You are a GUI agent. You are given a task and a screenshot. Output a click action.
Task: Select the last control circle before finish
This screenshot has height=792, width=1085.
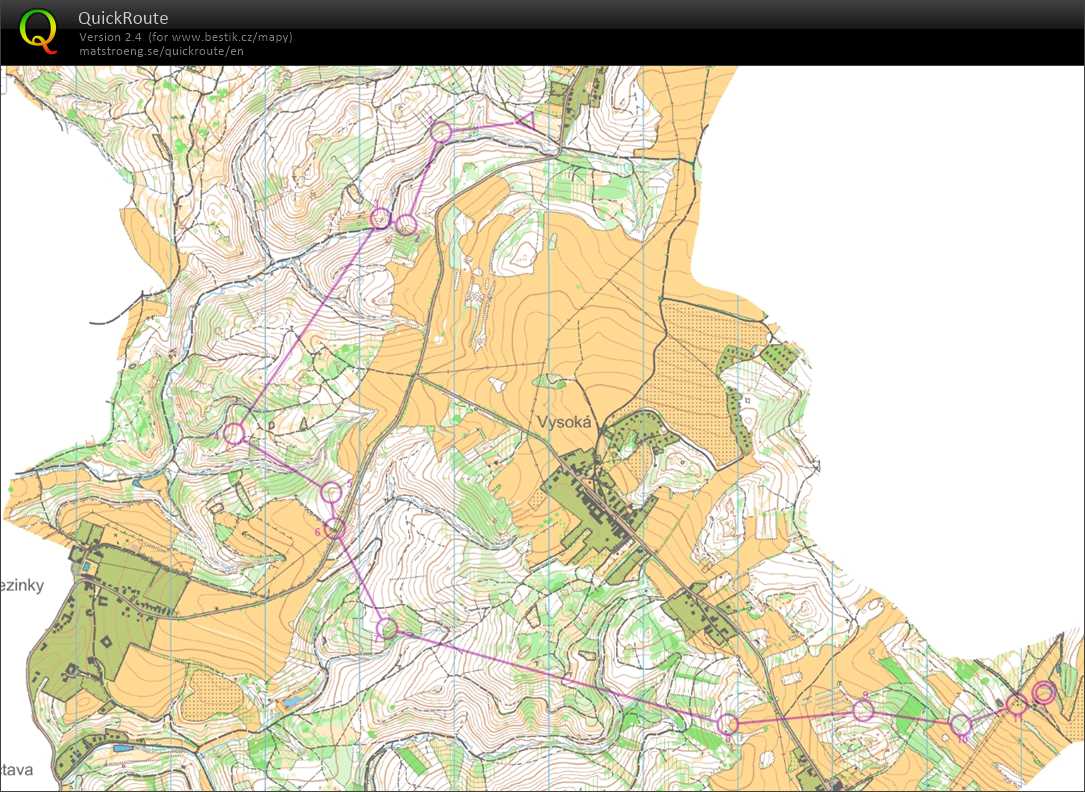(1016, 705)
